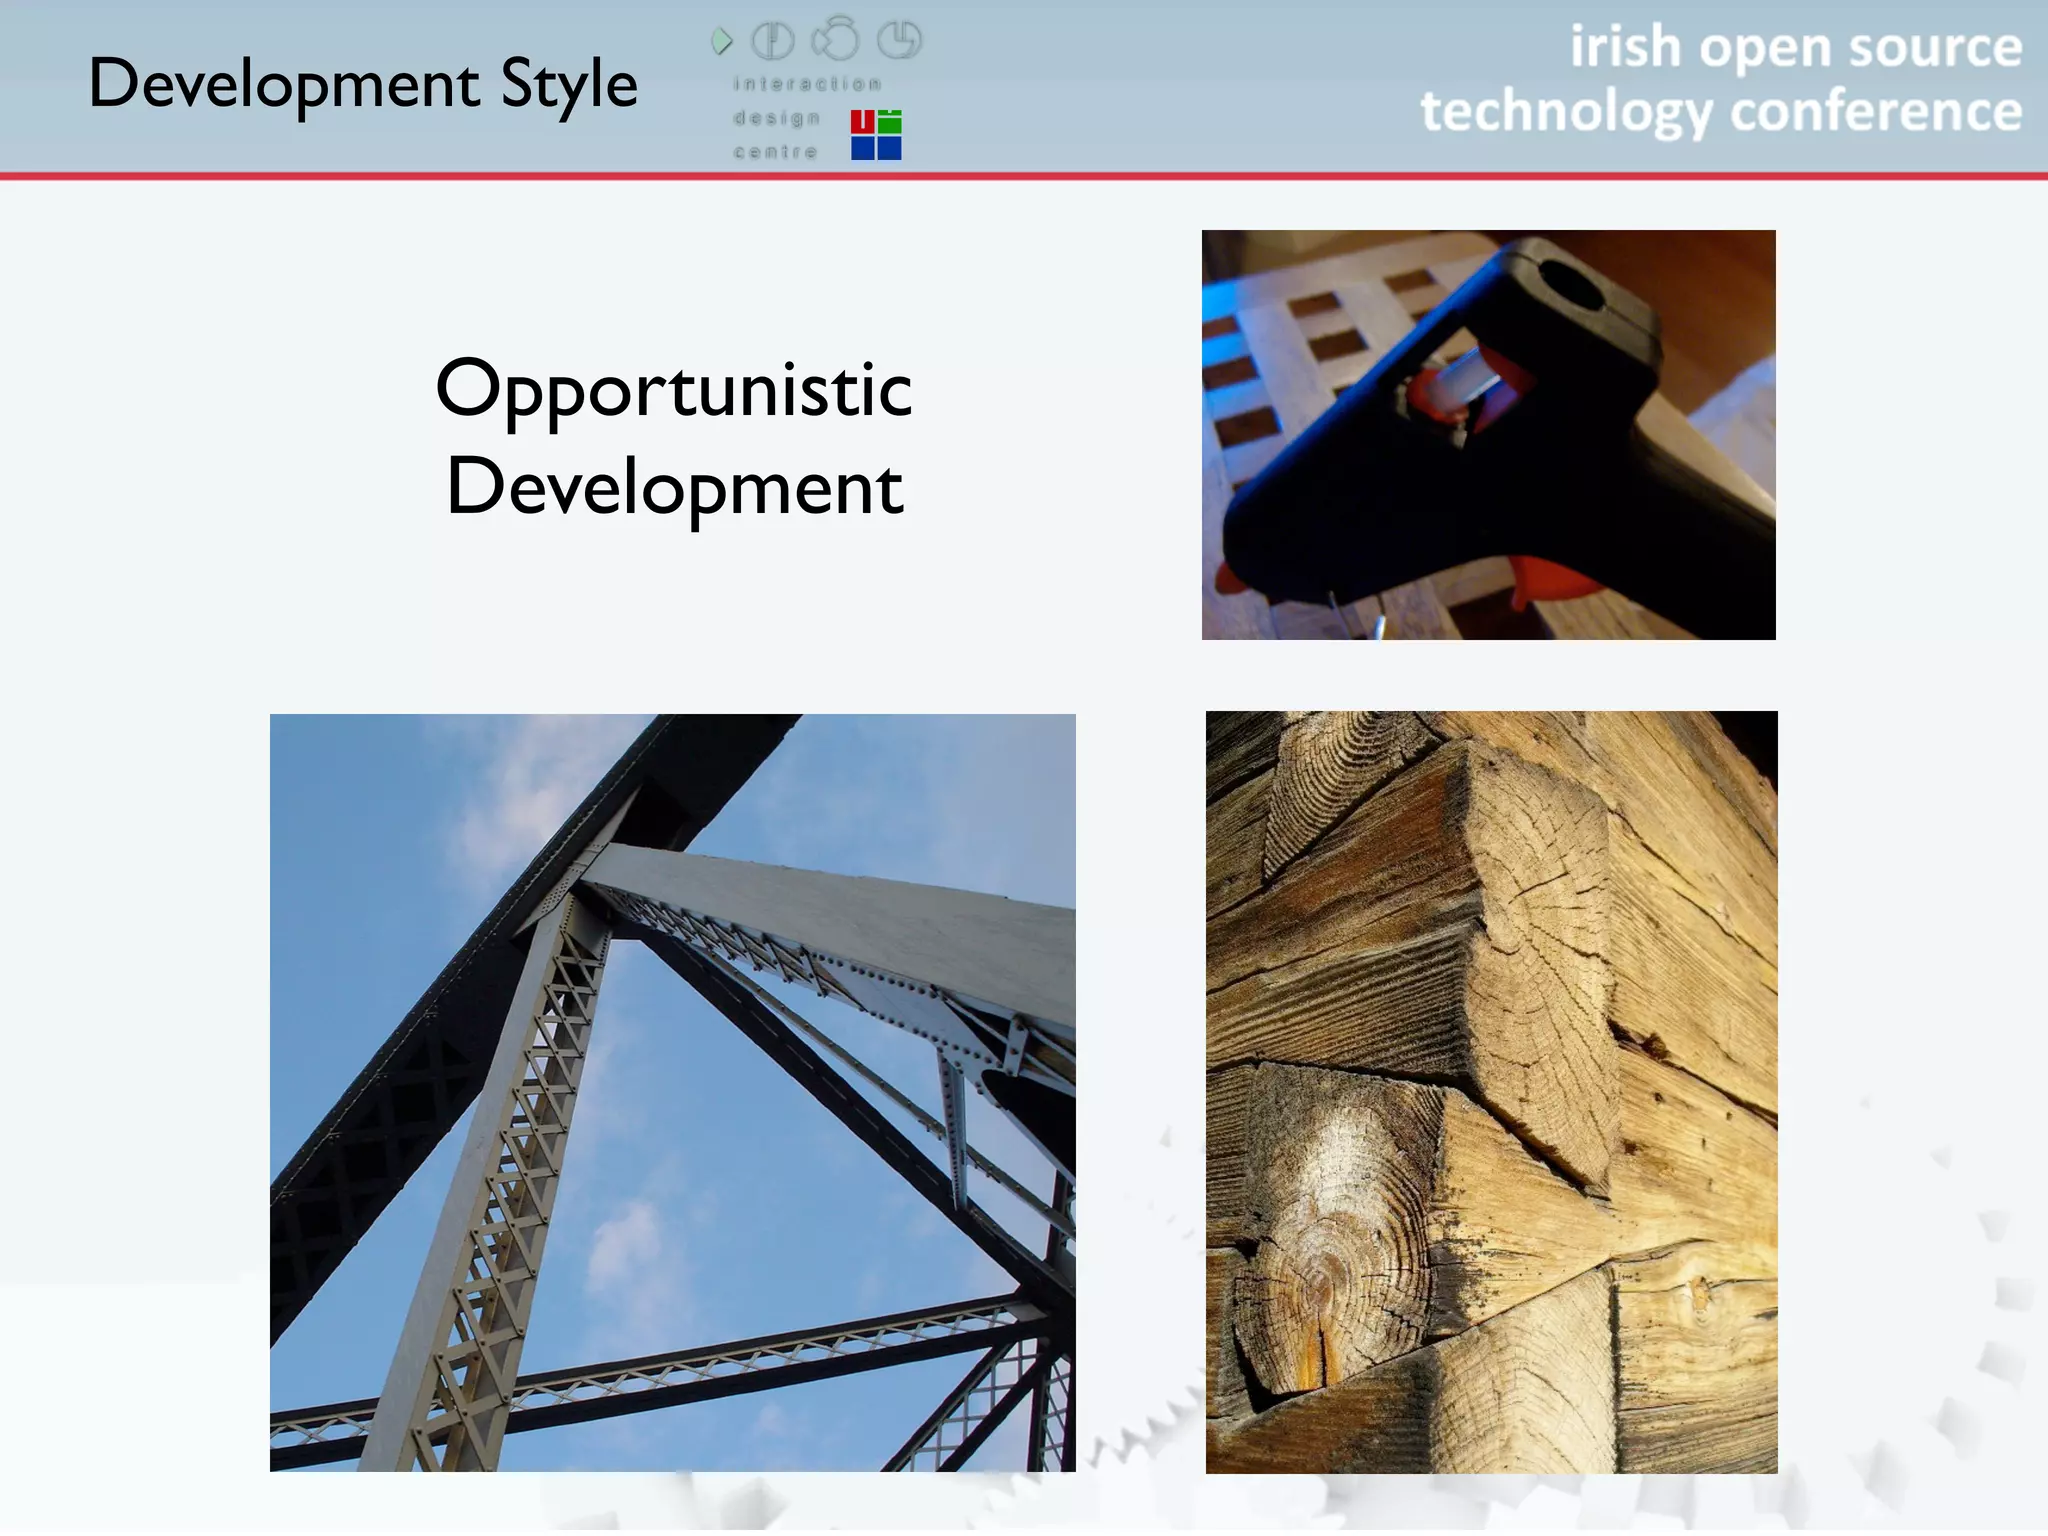Screen dimensions: 2048x1536
Task: Click the green wedge logo icon
Action: [722, 41]
